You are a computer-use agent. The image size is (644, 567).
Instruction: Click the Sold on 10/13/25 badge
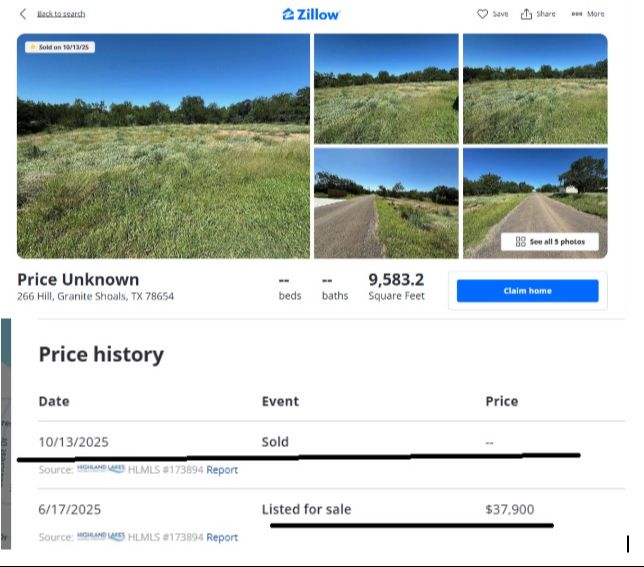pos(60,47)
